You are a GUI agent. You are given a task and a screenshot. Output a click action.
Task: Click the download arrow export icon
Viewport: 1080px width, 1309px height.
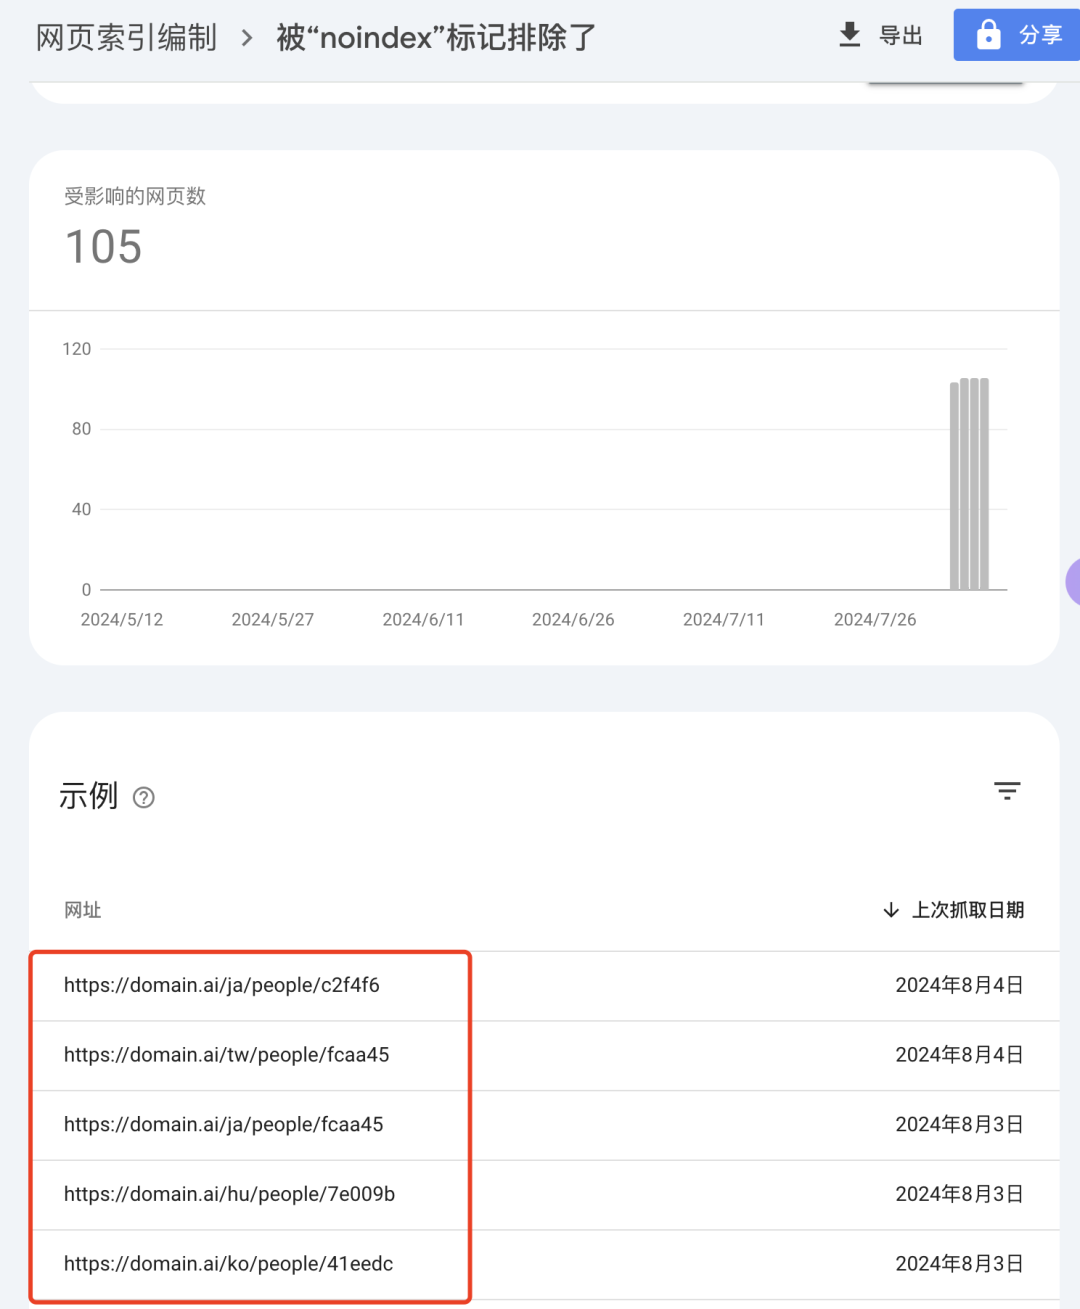(849, 35)
